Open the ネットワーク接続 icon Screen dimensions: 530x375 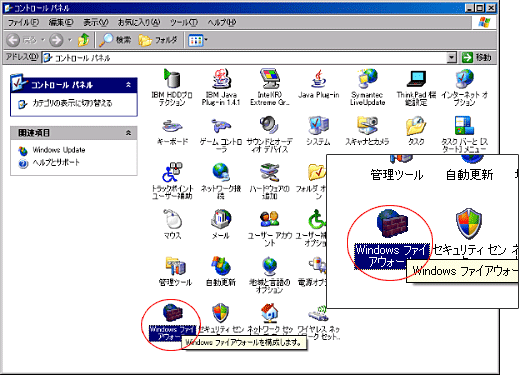point(221,172)
